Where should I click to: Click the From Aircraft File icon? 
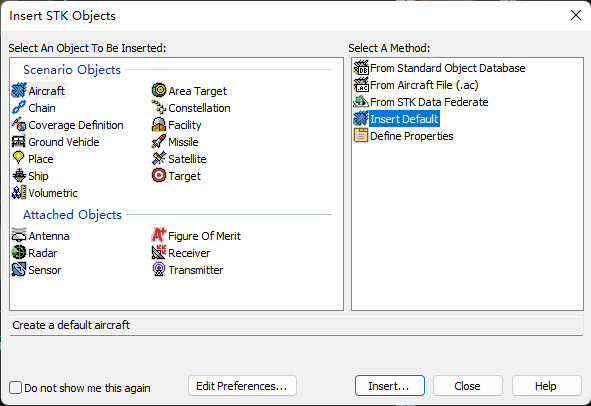click(x=361, y=85)
